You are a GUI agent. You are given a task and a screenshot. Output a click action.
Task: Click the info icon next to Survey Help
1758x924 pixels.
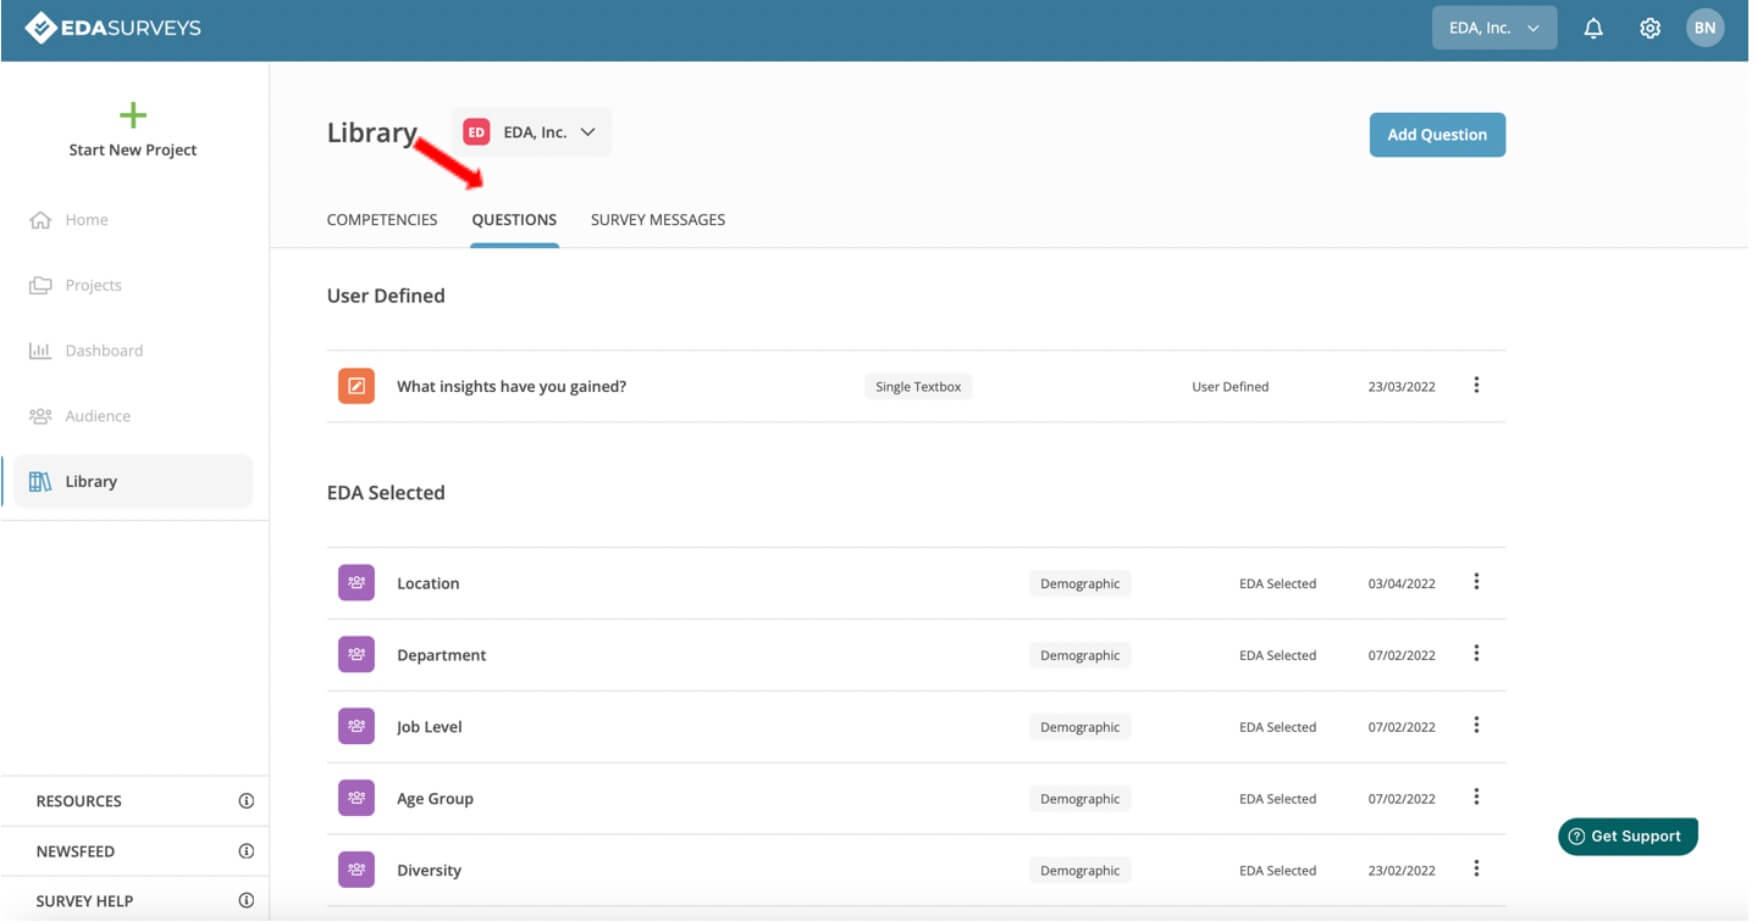coord(246,901)
